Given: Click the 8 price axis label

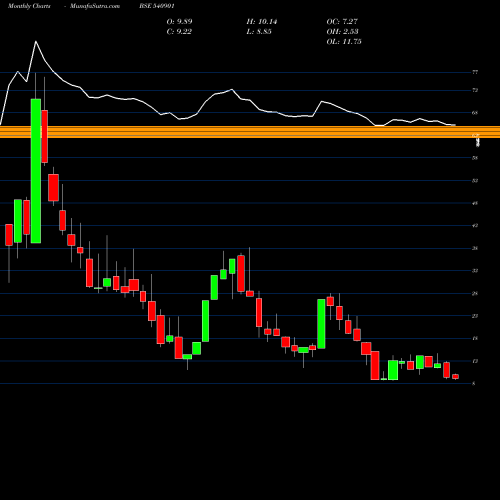Looking at the screenshot, I should 474,383.
